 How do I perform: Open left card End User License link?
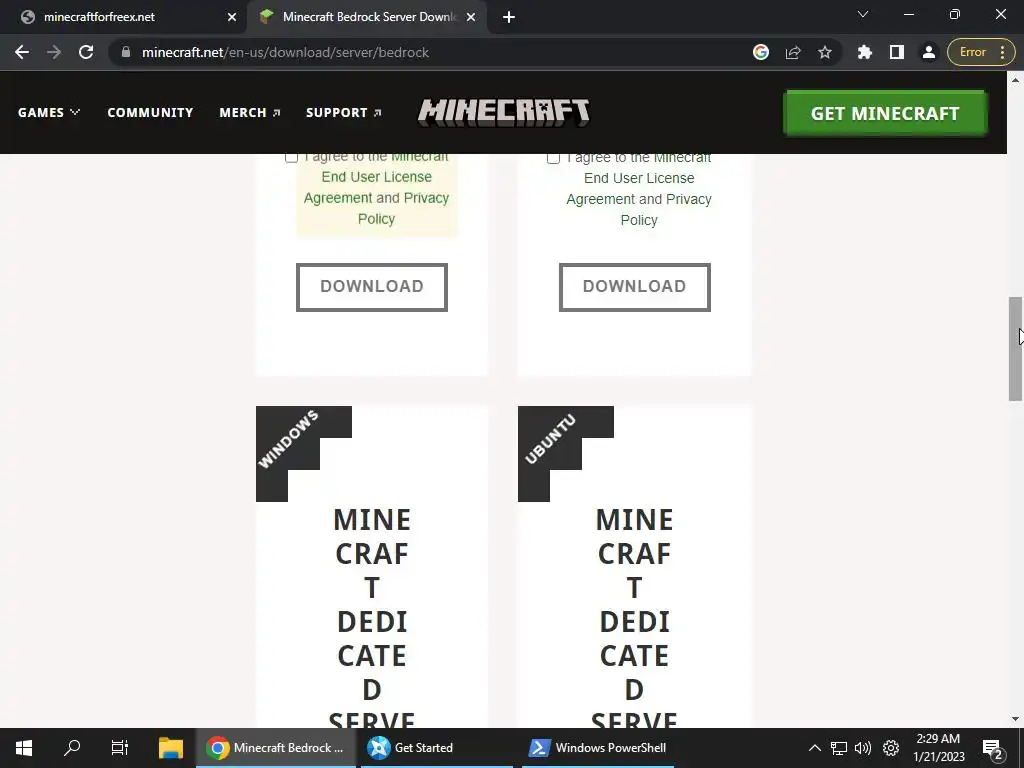point(376,176)
